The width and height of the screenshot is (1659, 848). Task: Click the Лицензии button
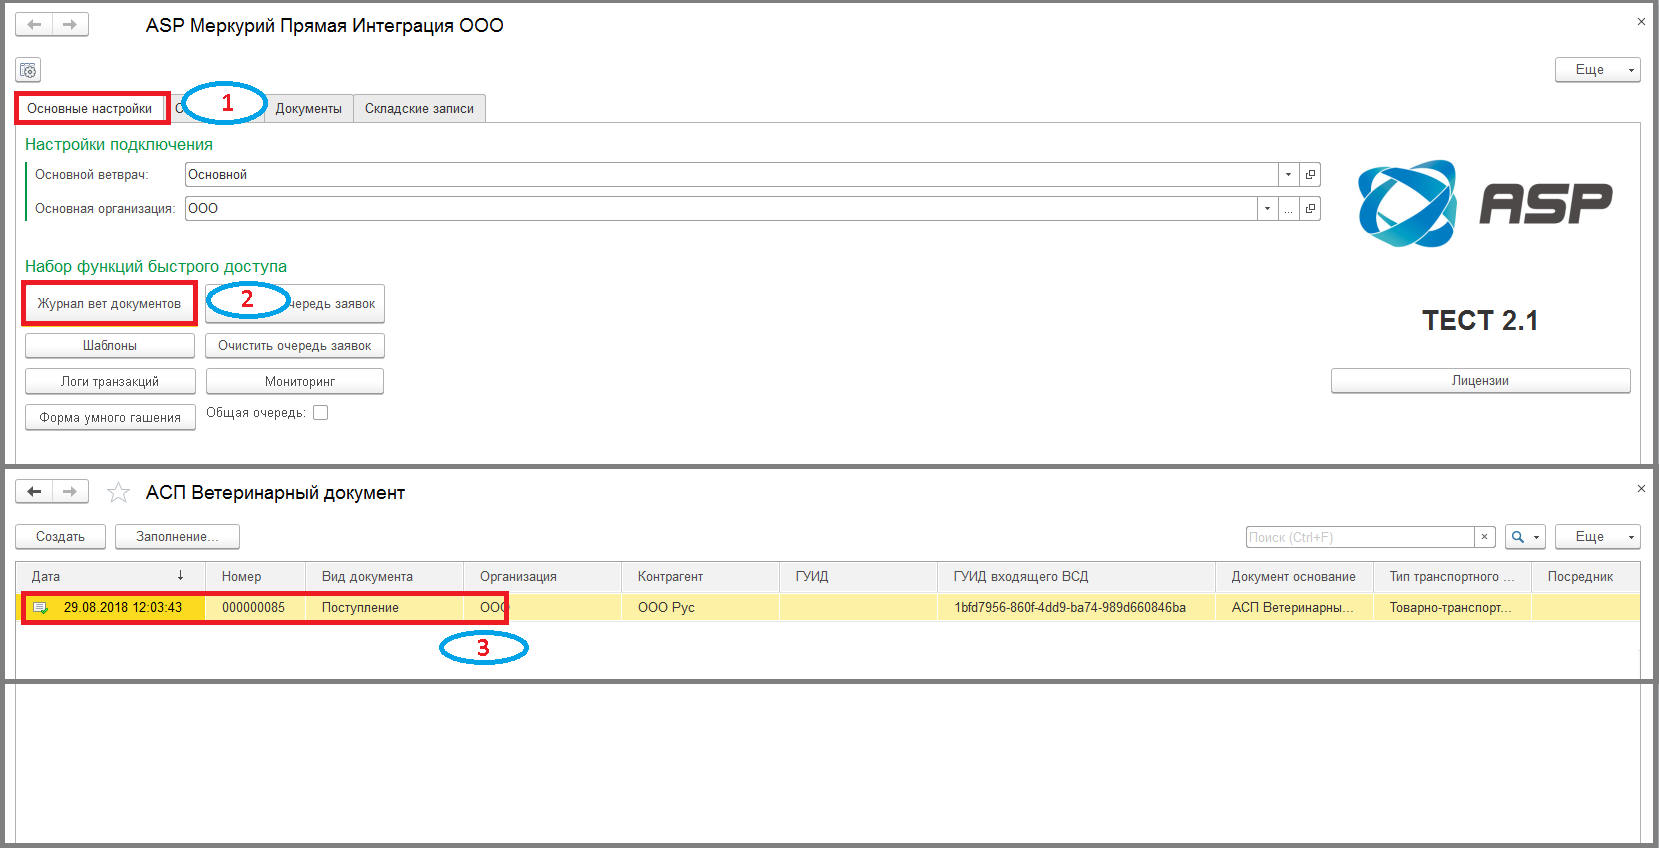pos(1480,380)
